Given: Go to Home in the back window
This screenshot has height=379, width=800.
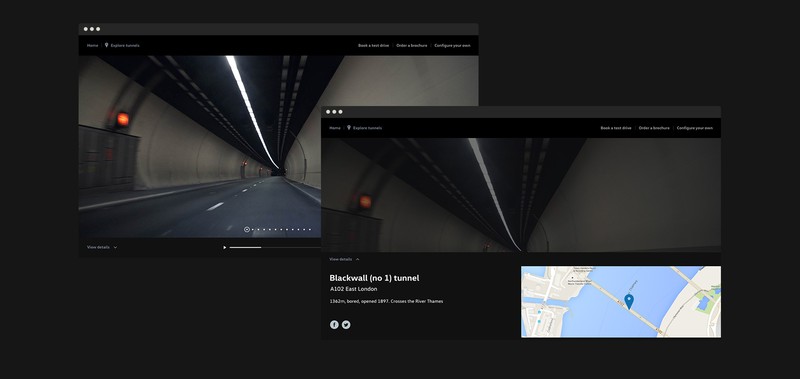Looking at the screenshot, I should [92, 45].
